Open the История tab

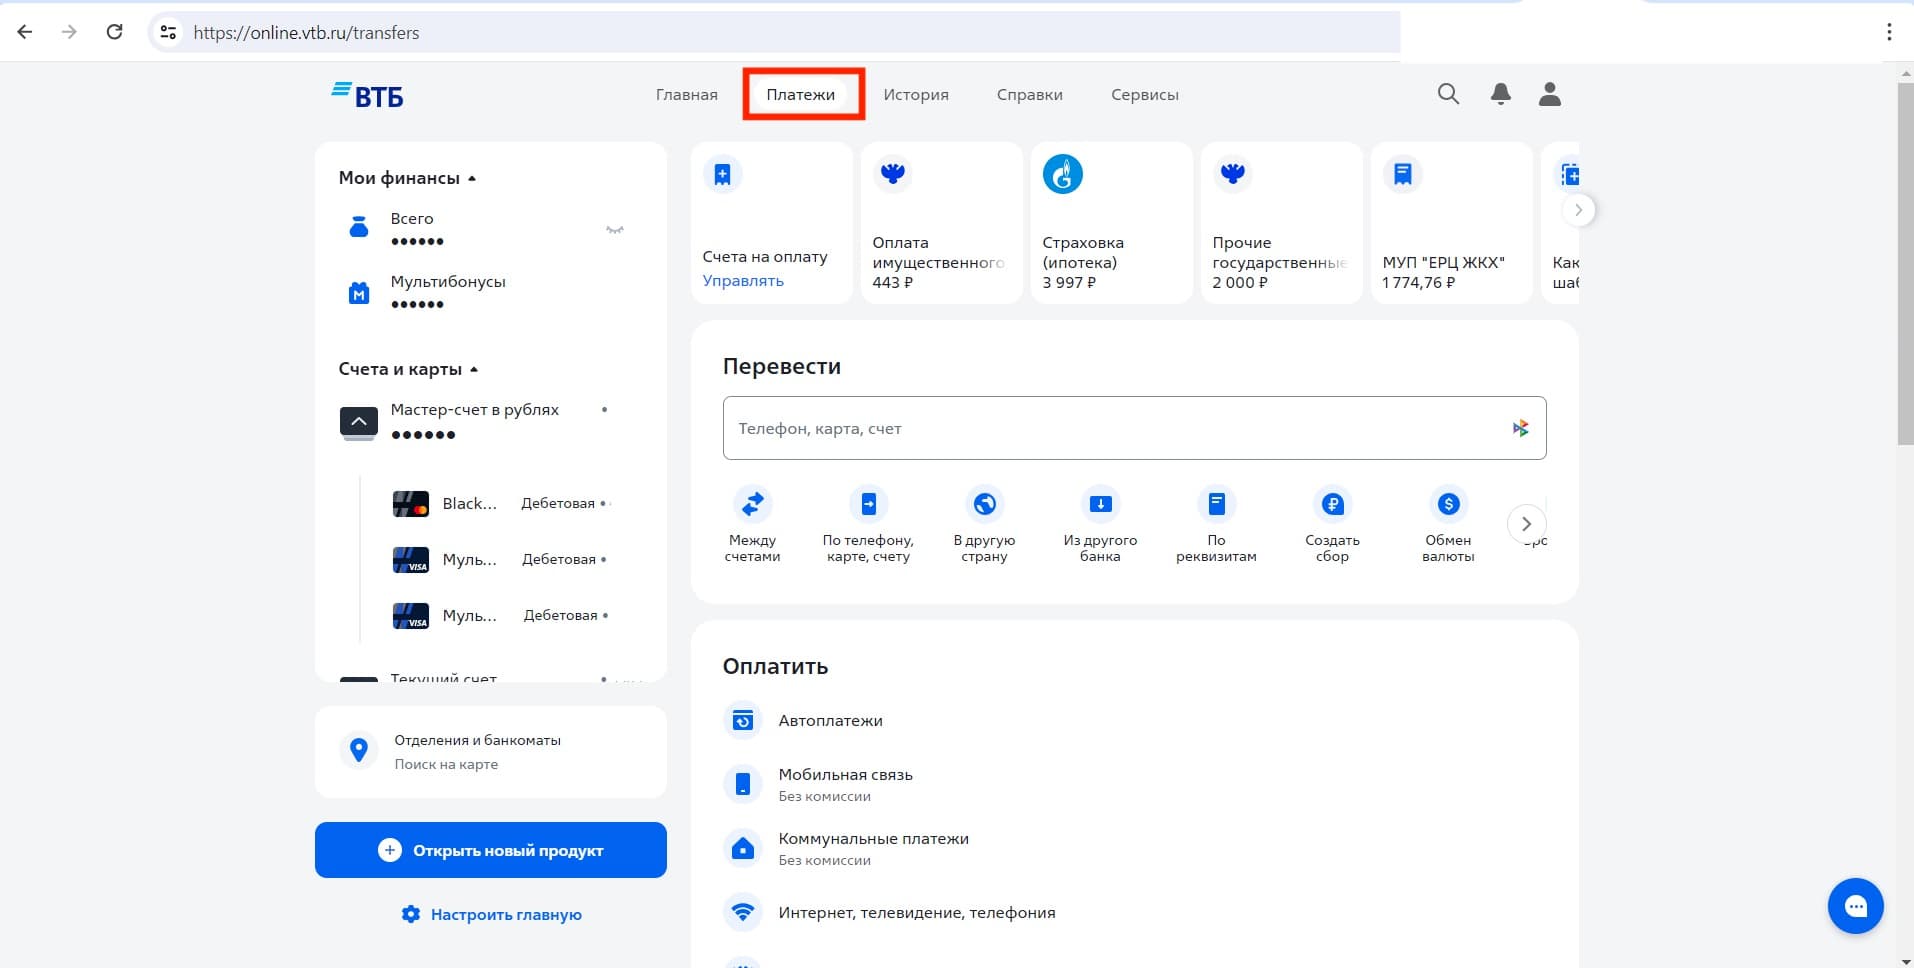click(x=916, y=95)
